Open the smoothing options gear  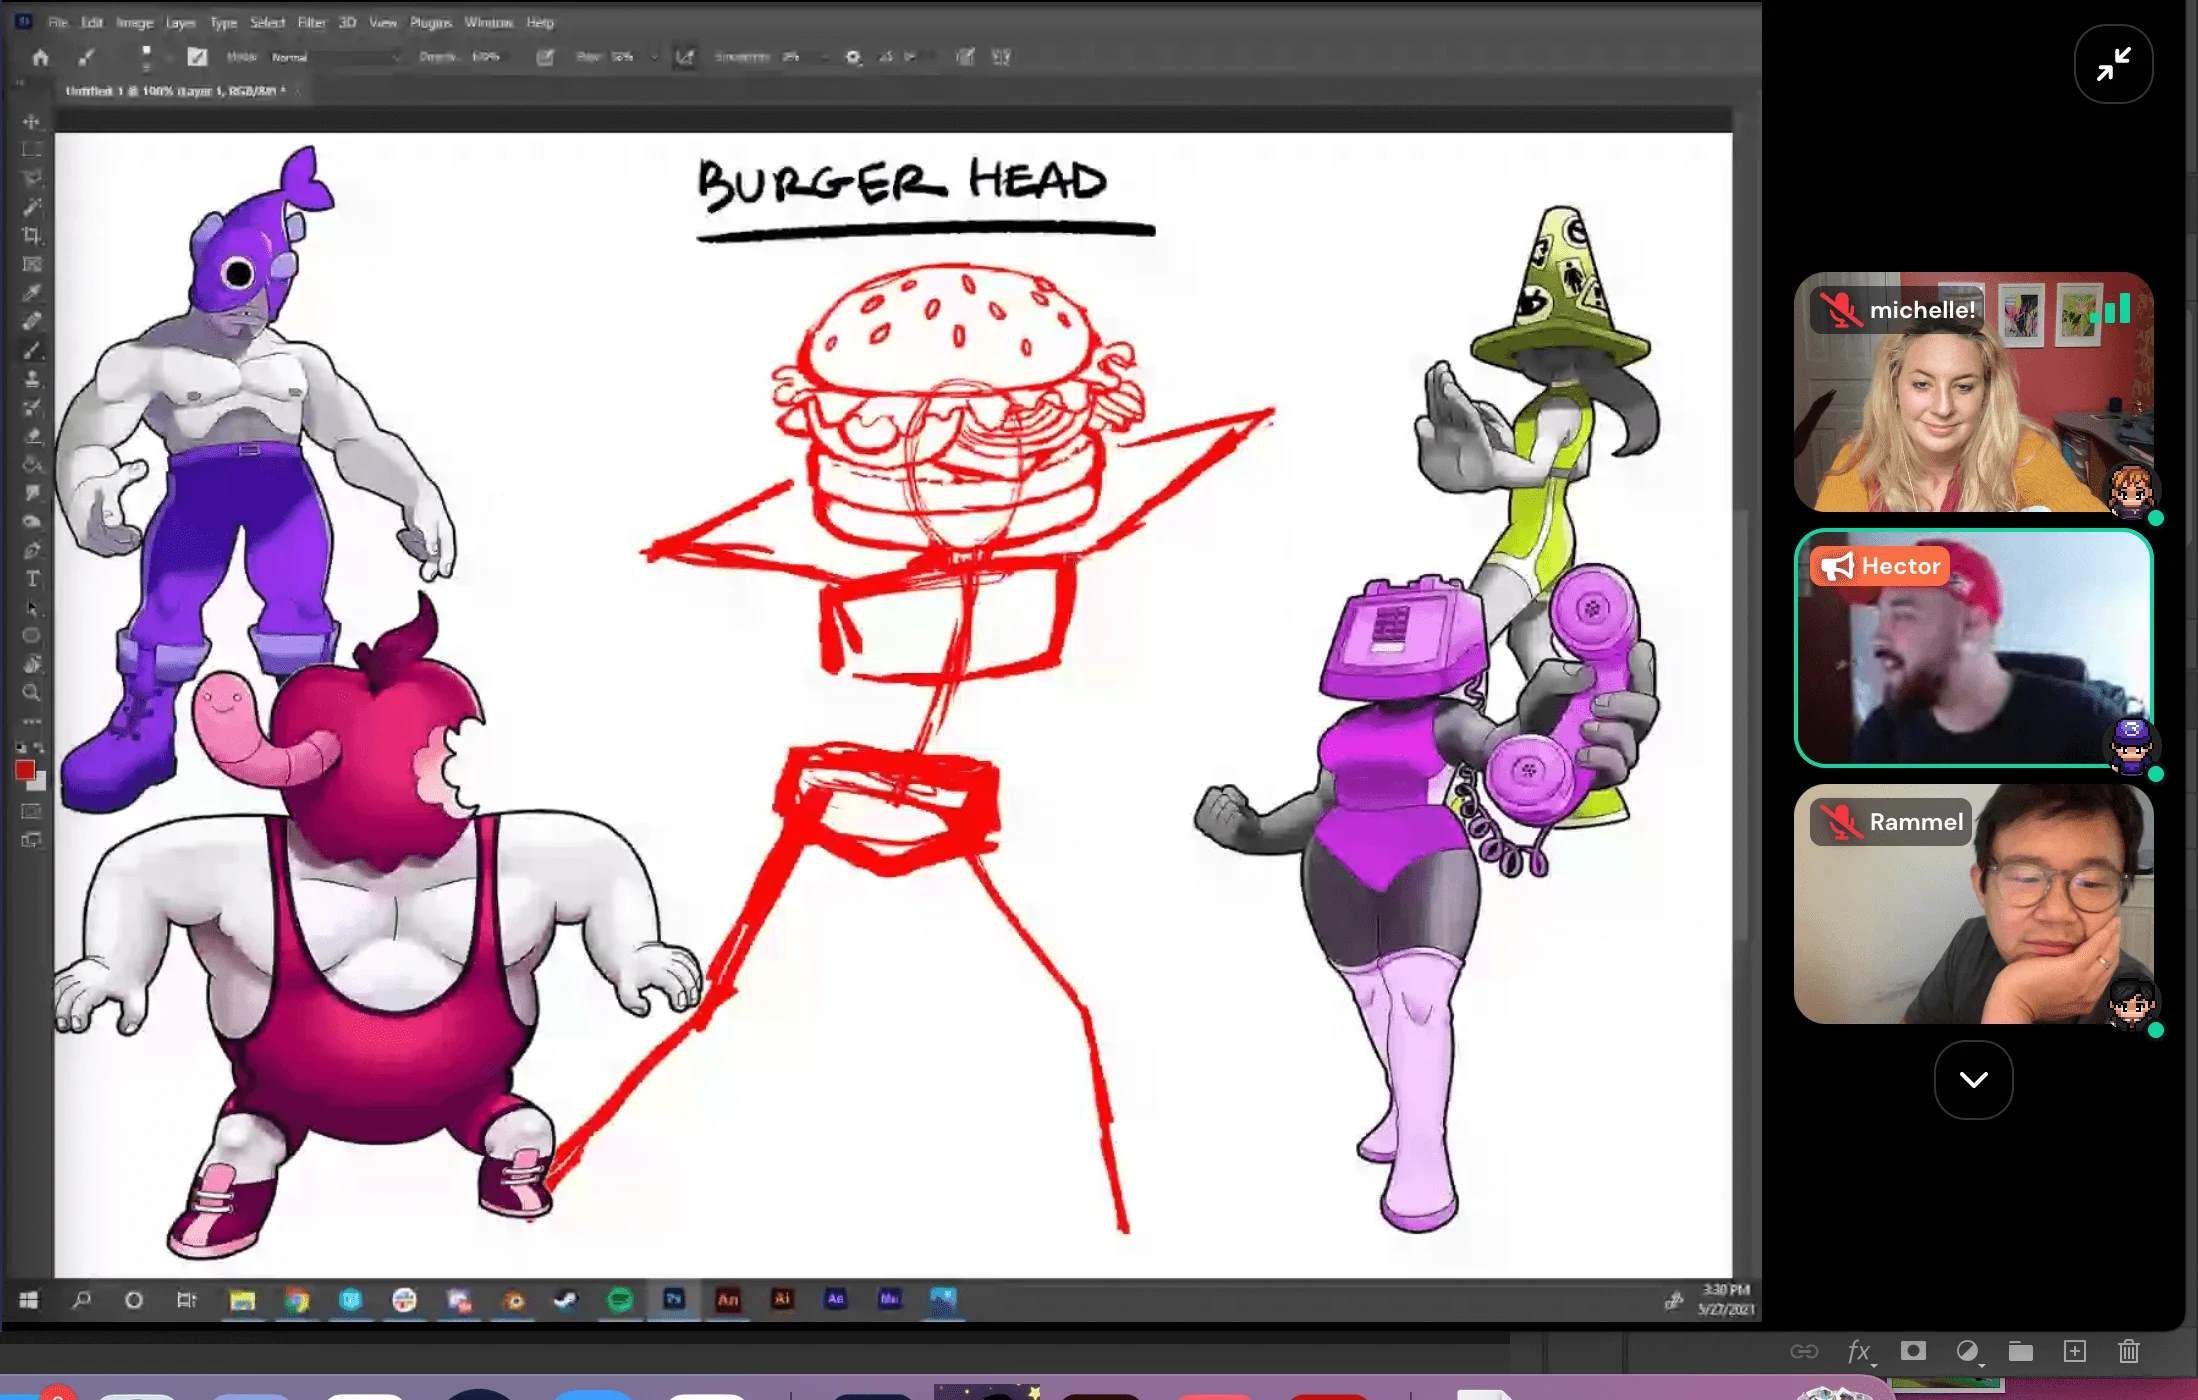pos(853,57)
